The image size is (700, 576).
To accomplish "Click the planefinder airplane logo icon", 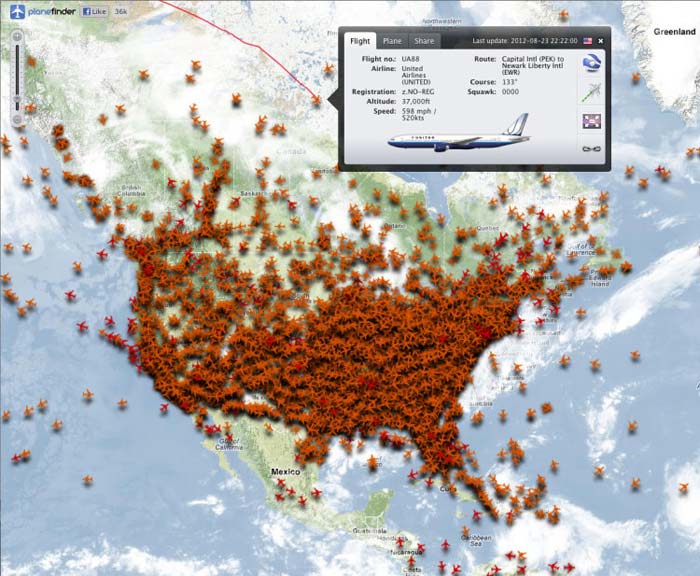I will [17, 11].
